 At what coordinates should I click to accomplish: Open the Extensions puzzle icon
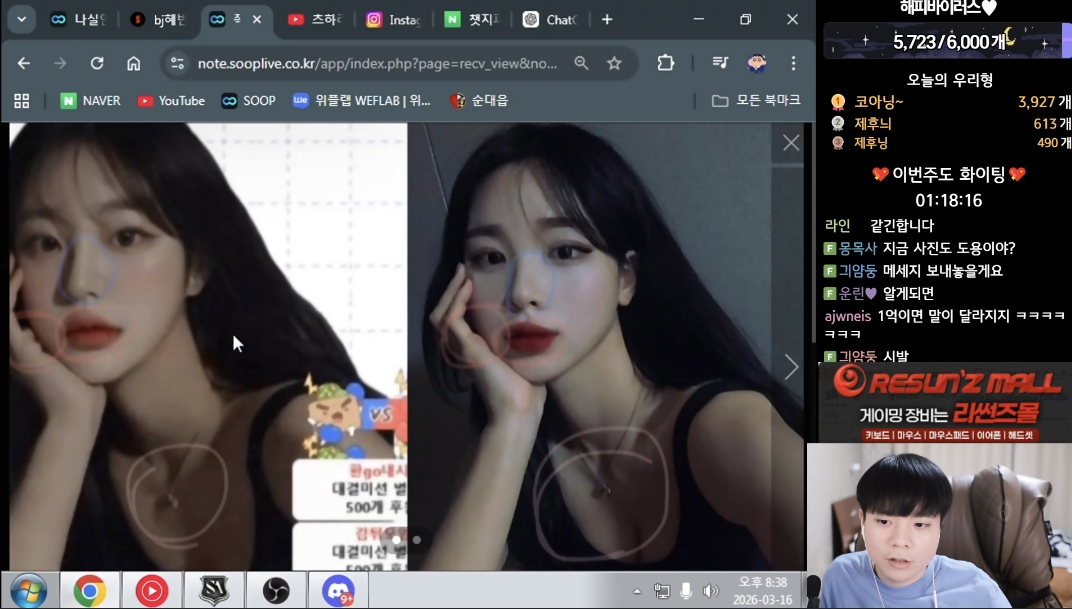pos(665,63)
